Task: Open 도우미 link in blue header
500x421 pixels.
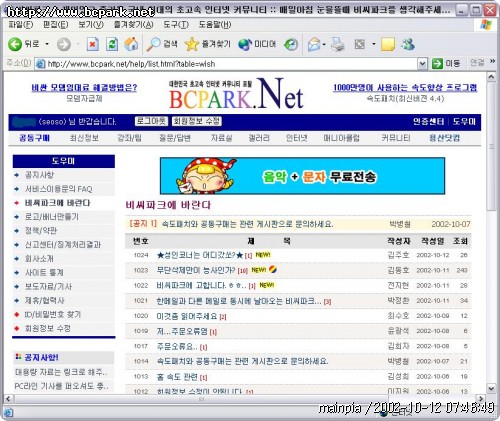Action: [464, 122]
